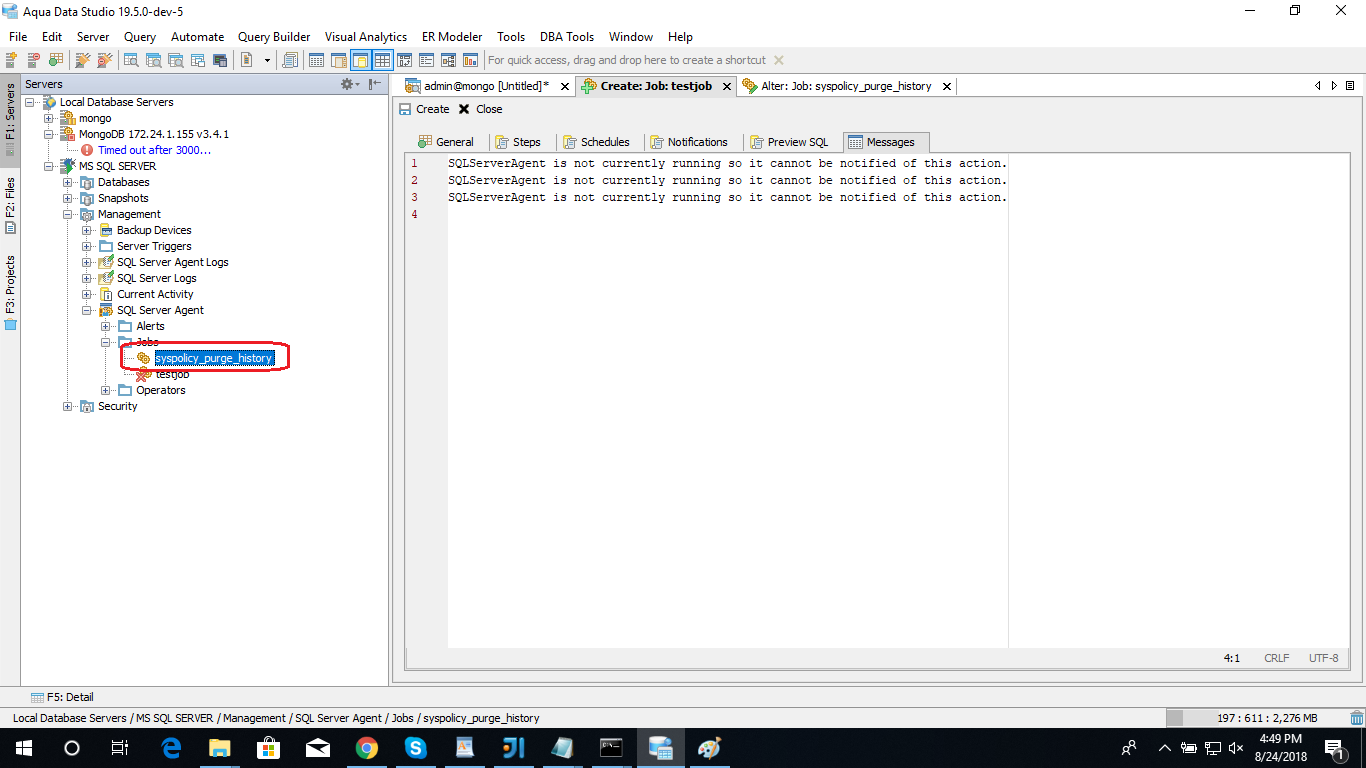Collapse the Management node
Viewport: 1366px width, 768px height.
(x=68, y=214)
